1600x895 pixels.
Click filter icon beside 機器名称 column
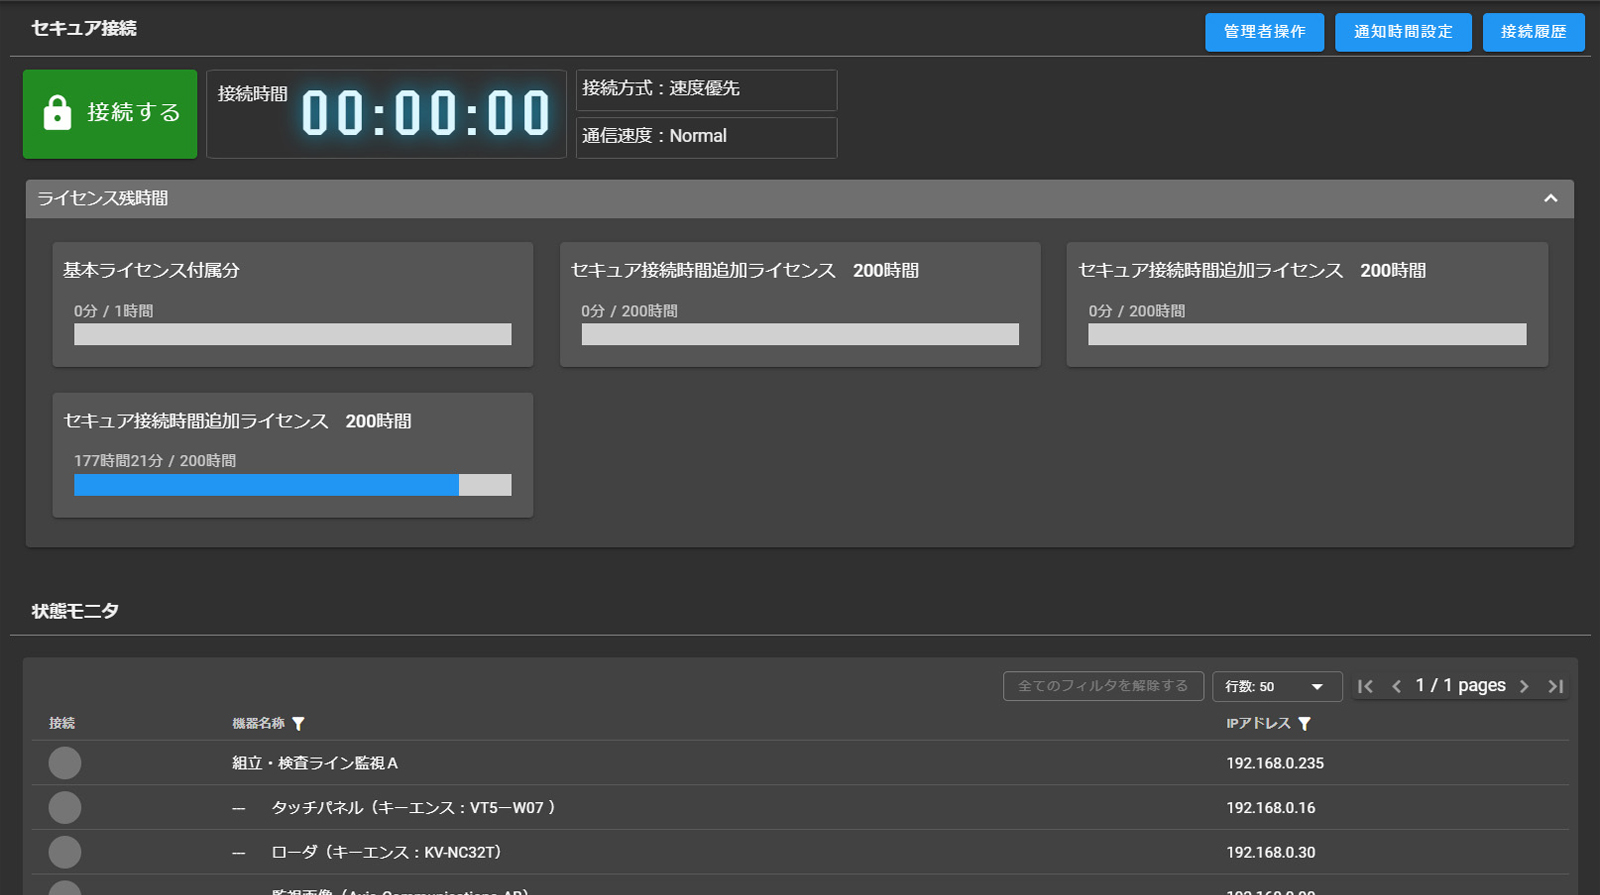(x=298, y=724)
